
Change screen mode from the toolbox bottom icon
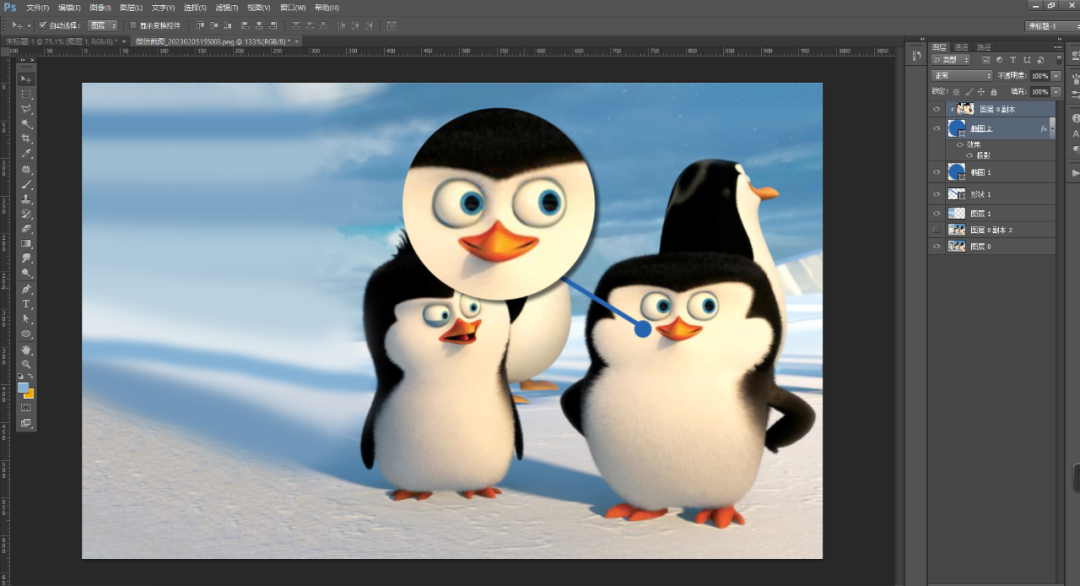click(26, 423)
